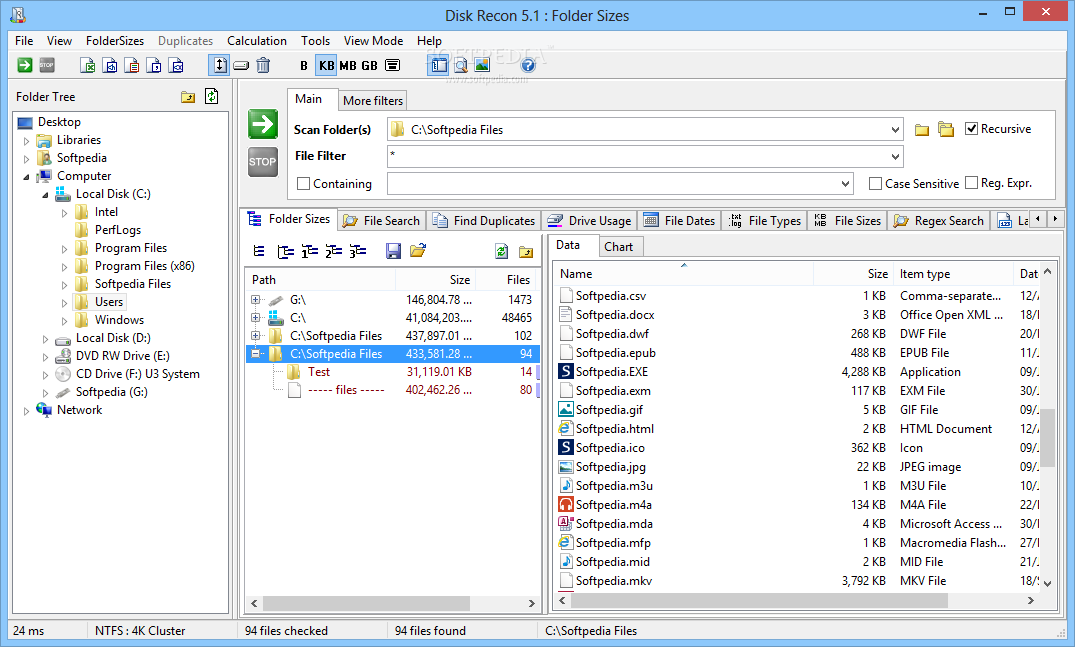This screenshot has height=647, width=1075.
Task: Expand the Libraries node in folder tree
Action: 27,141
